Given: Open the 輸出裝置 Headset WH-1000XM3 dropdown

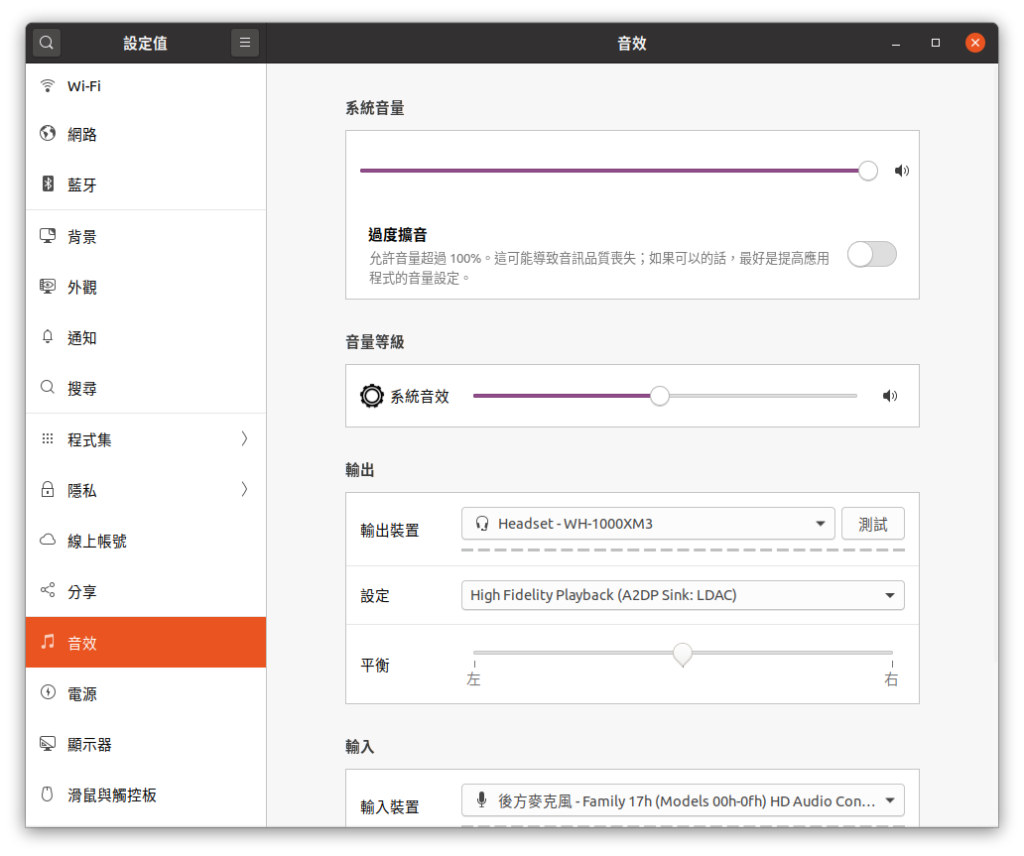Looking at the screenshot, I should coord(647,523).
